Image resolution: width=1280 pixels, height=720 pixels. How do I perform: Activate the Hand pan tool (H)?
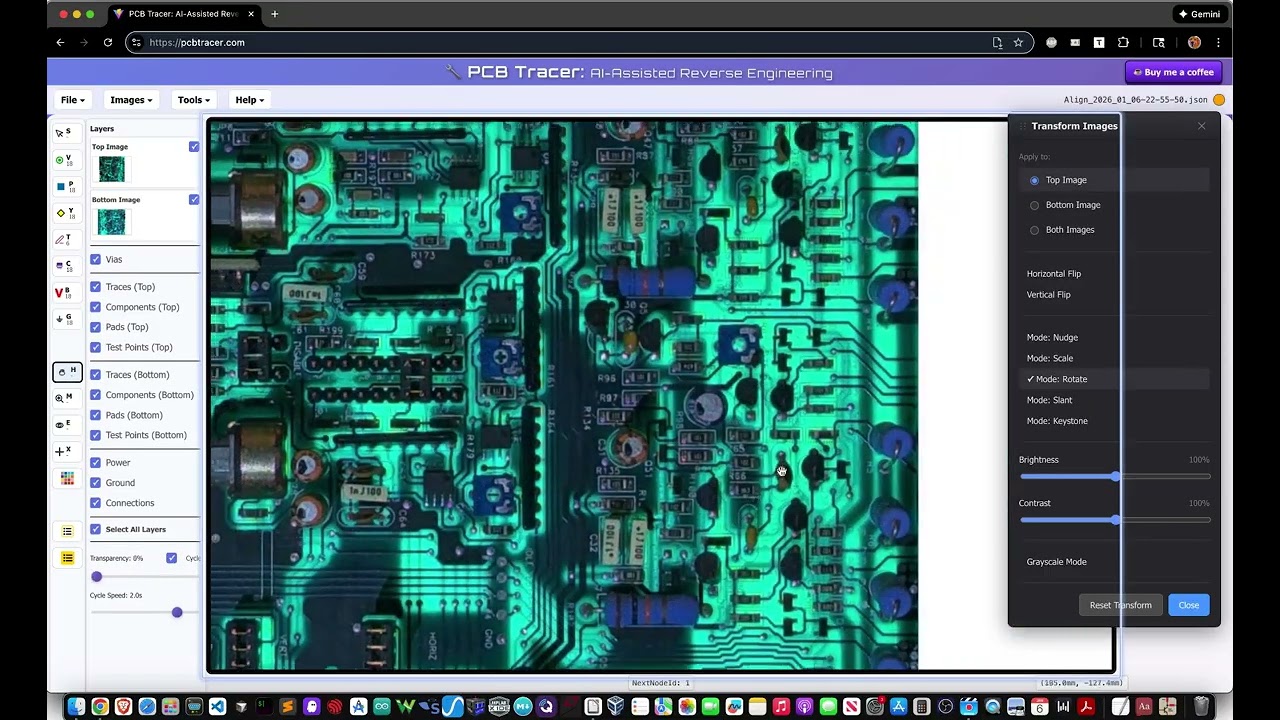67,372
